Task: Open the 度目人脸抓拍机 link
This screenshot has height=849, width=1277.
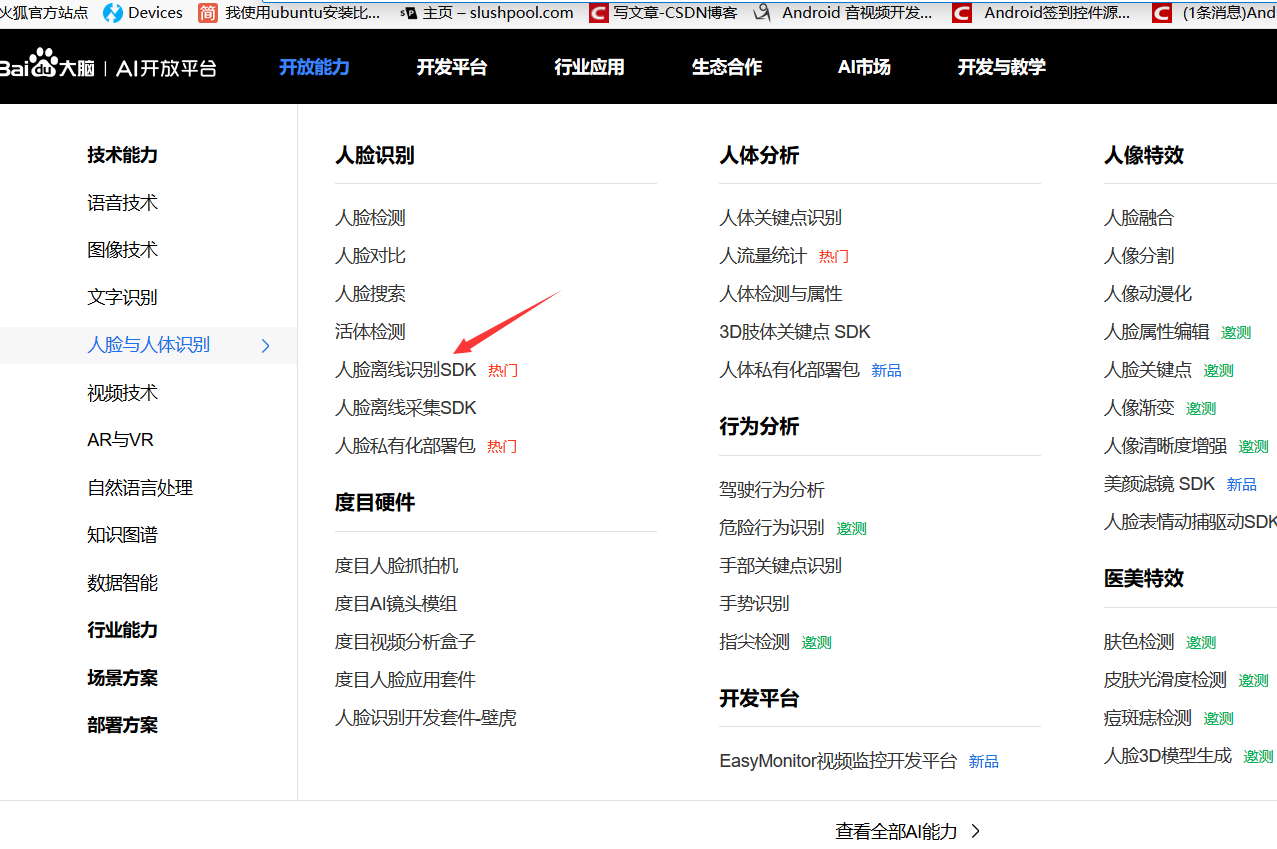Action: click(x=396, y=566)
